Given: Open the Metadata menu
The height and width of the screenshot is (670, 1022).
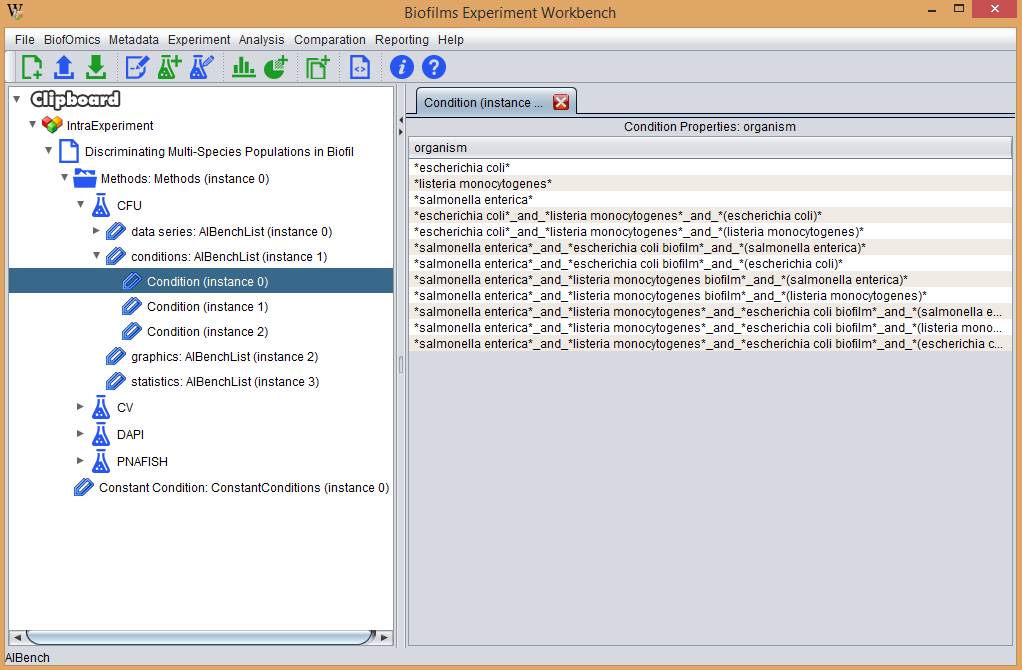Looking at the screenshot, I should tap(134, 40).
